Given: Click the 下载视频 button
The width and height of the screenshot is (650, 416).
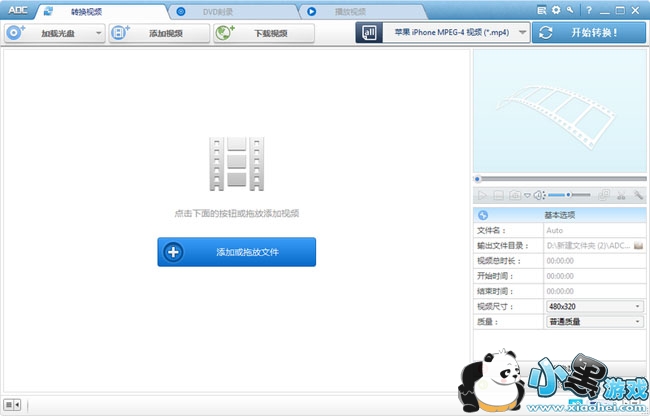Looking at the screenshot, I should (264, 33).
